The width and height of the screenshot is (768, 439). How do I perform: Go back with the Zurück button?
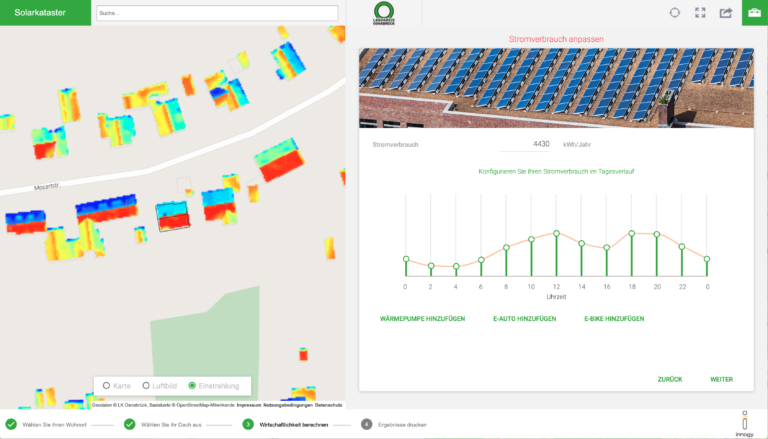coord(670,380)
